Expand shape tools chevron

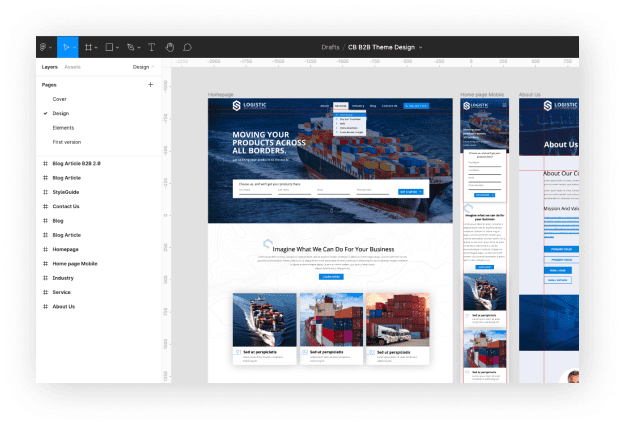tap(117, 48)
